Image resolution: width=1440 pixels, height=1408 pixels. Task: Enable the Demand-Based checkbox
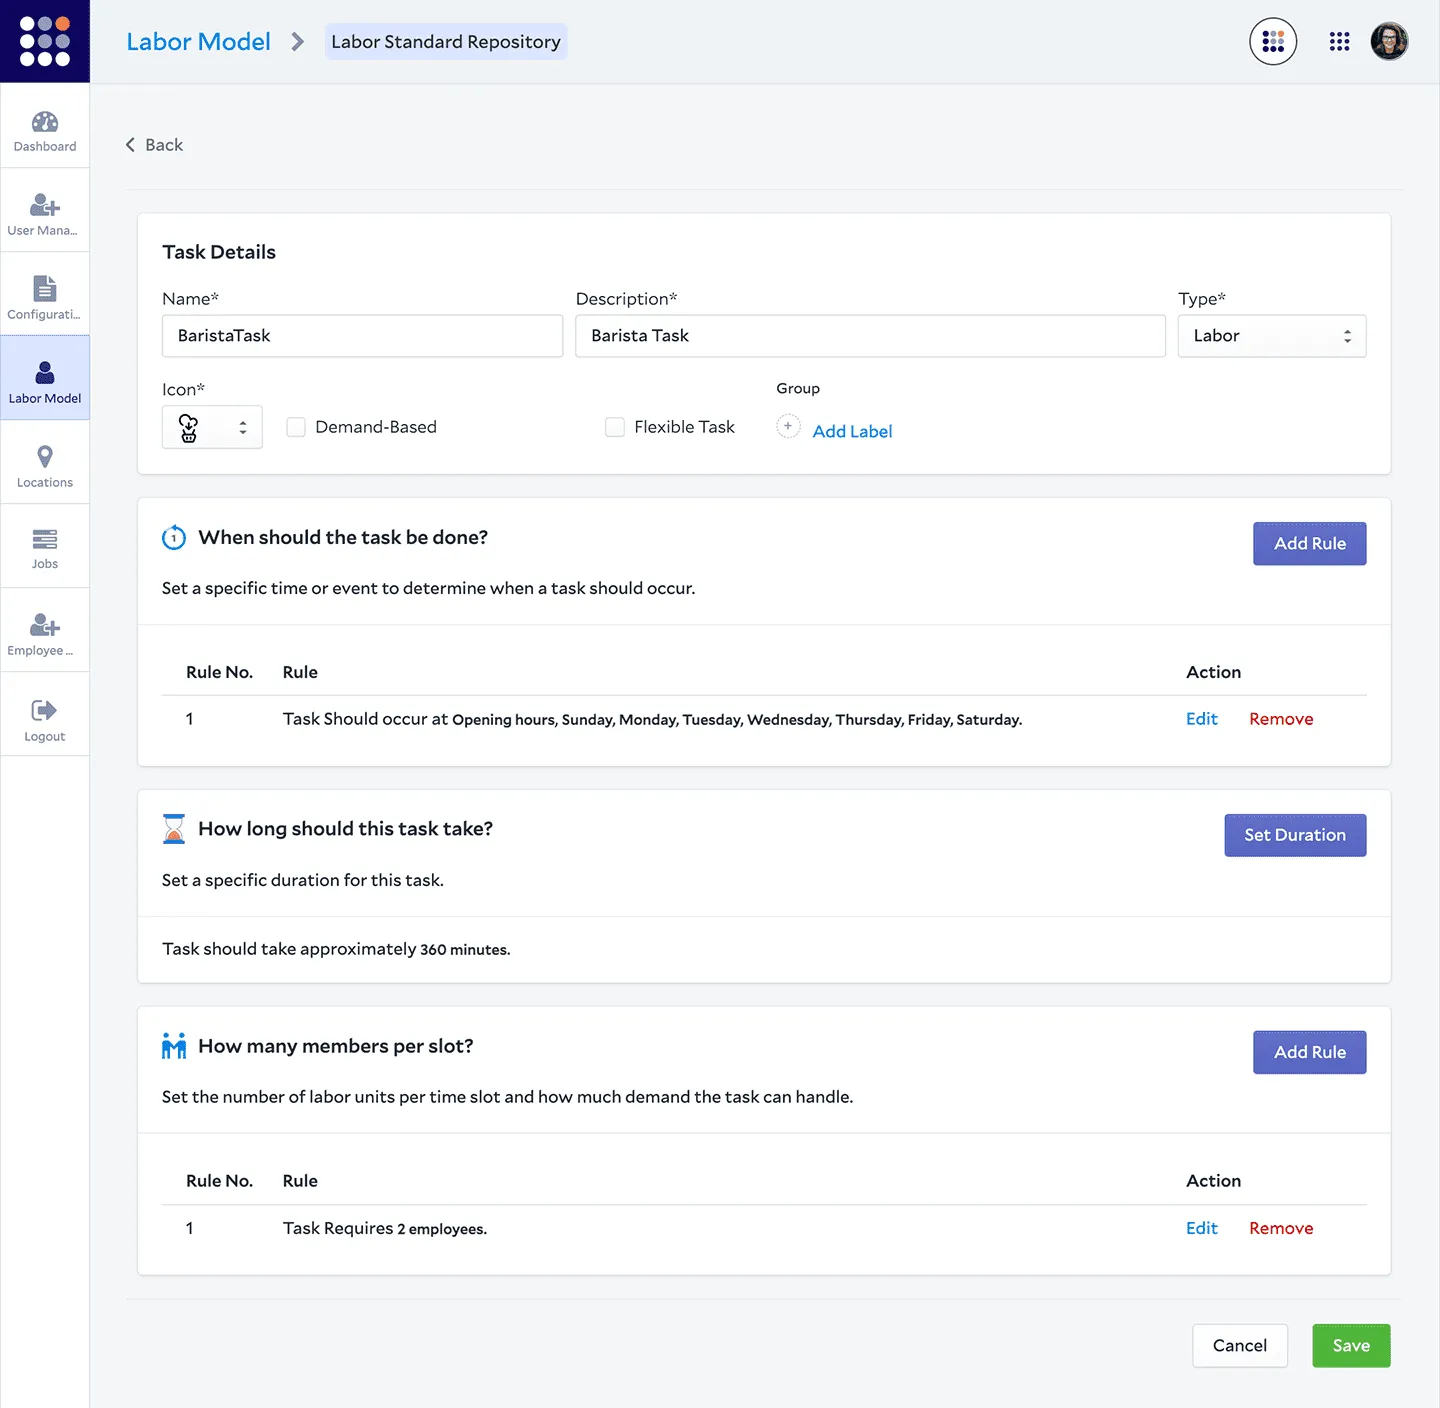(x=296, y=427)
